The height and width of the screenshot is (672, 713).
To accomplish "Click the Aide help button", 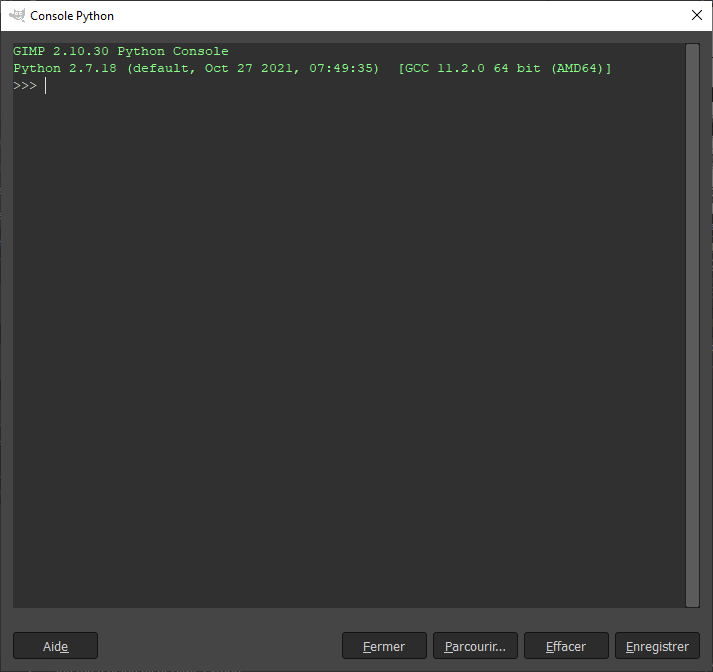I will 55,646.
